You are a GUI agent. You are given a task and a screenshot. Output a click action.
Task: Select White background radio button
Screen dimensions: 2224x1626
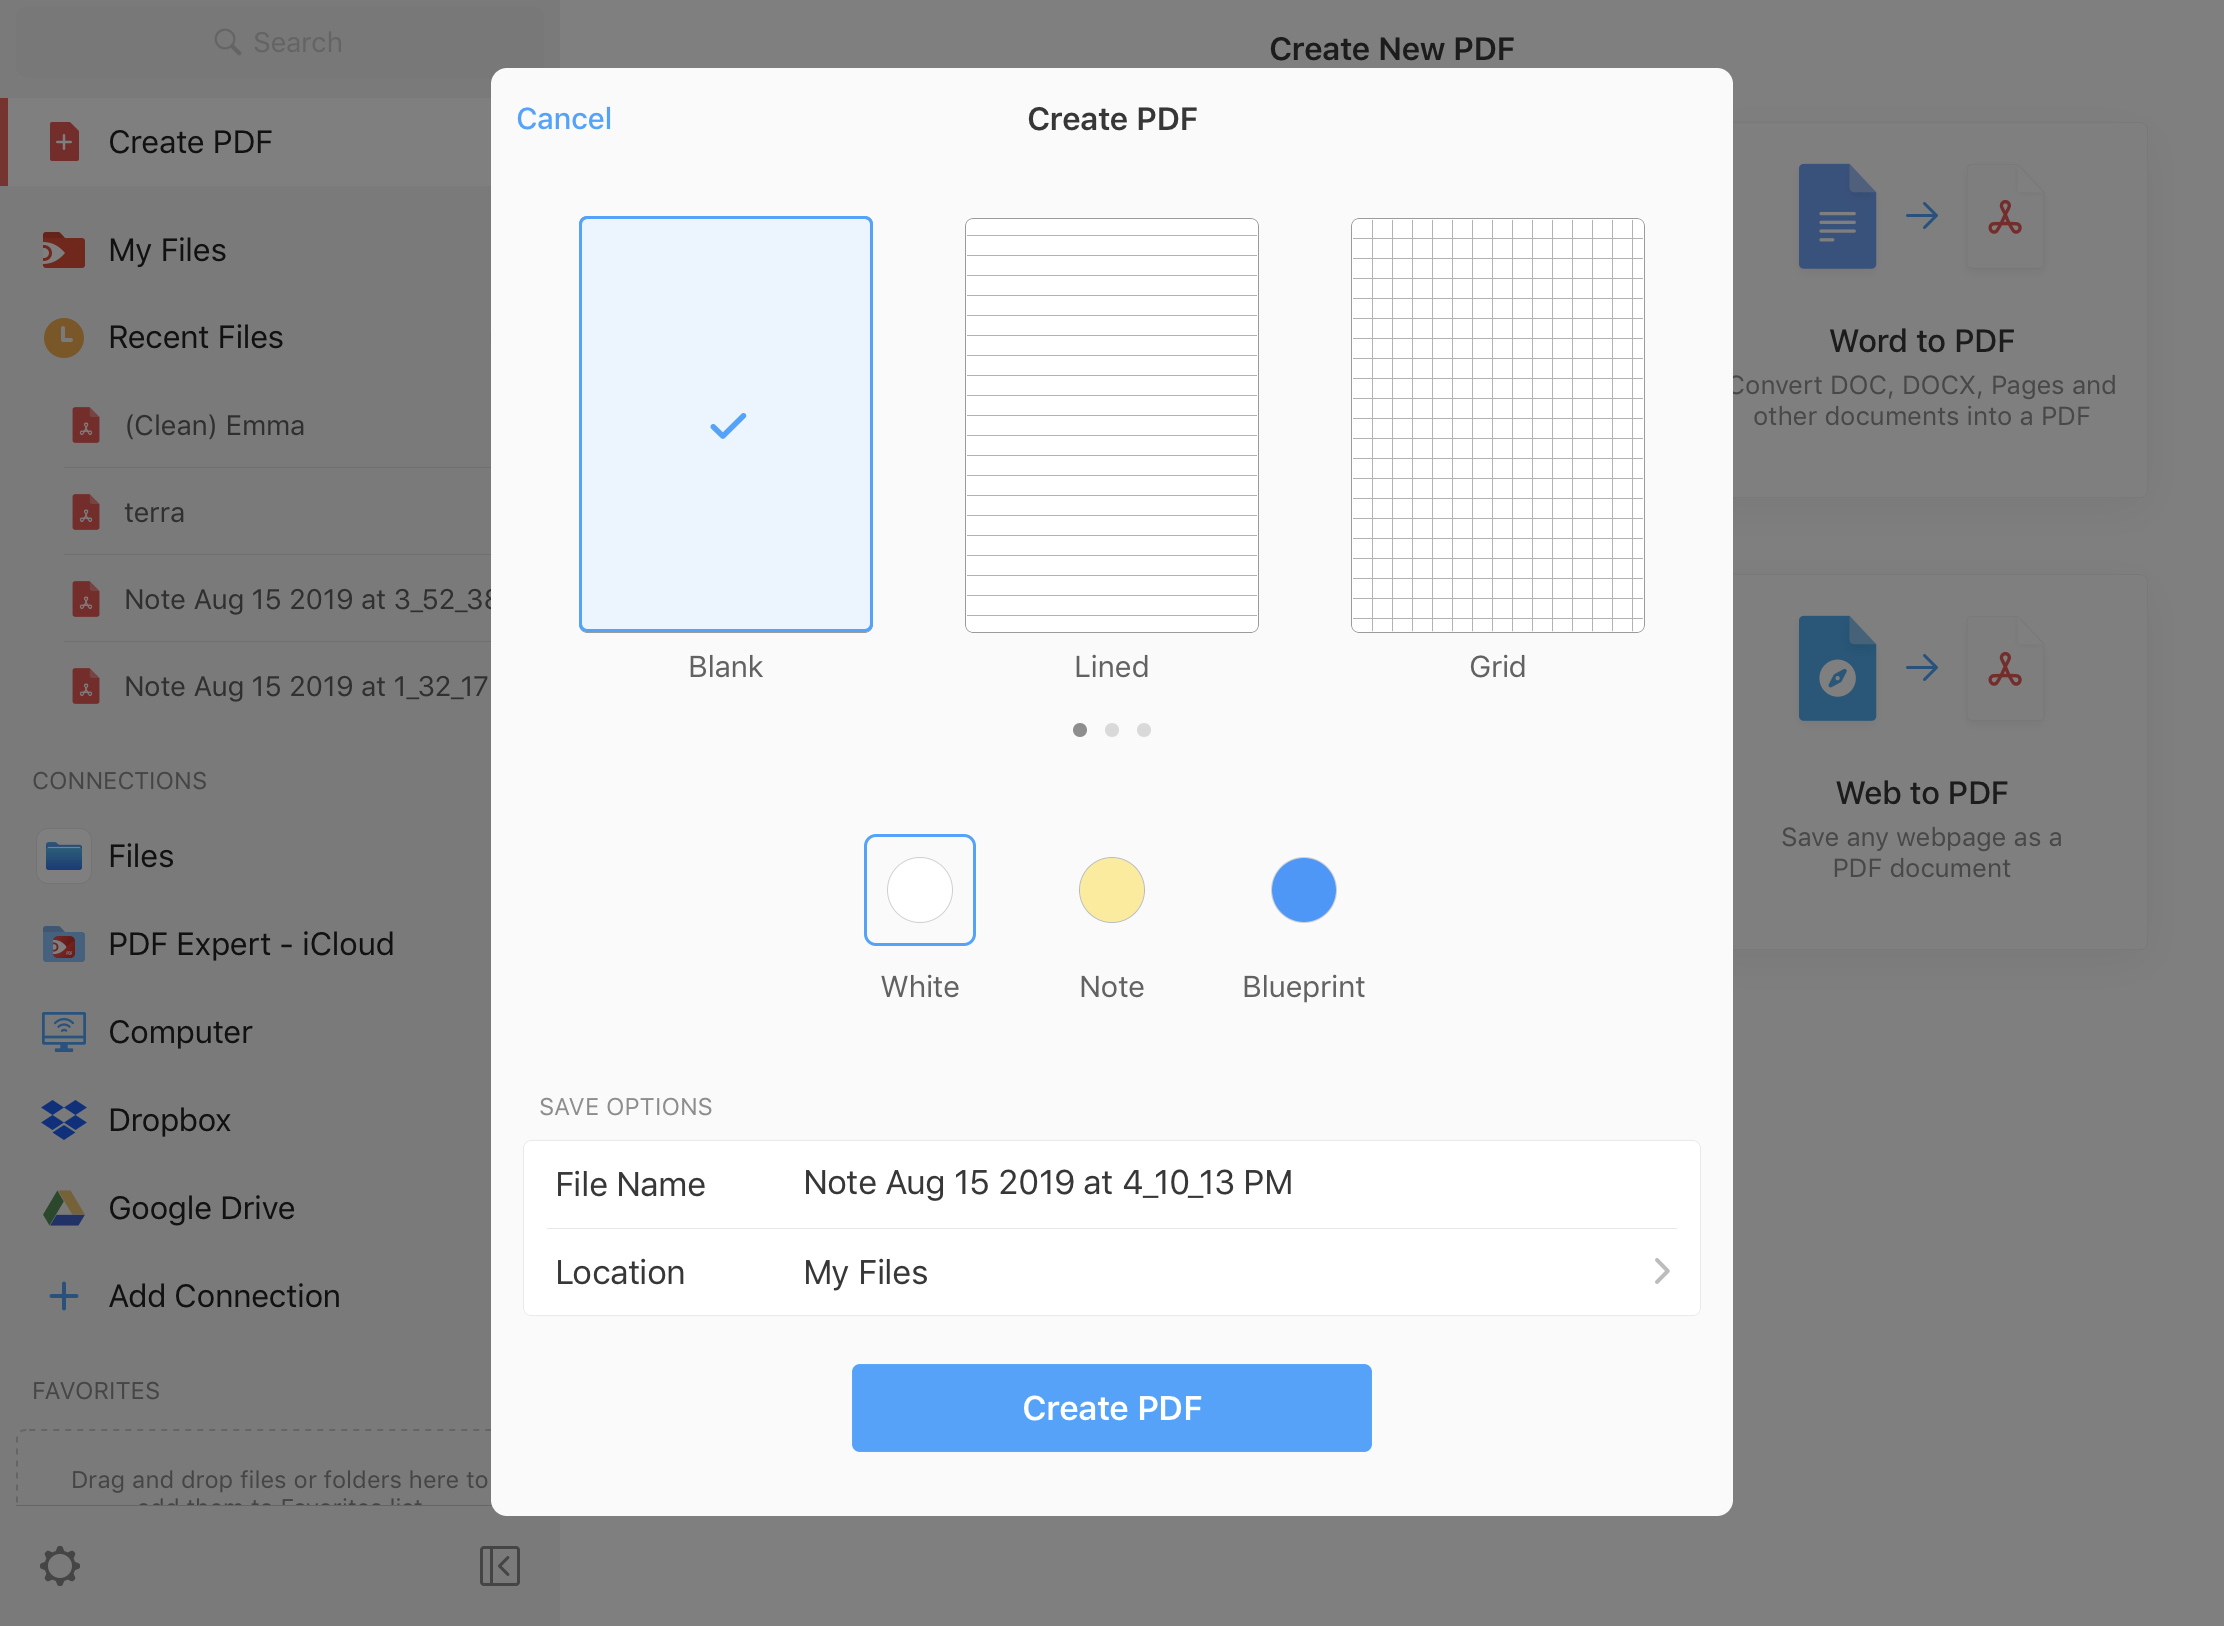pyautogui.click(x=920, y=889)
